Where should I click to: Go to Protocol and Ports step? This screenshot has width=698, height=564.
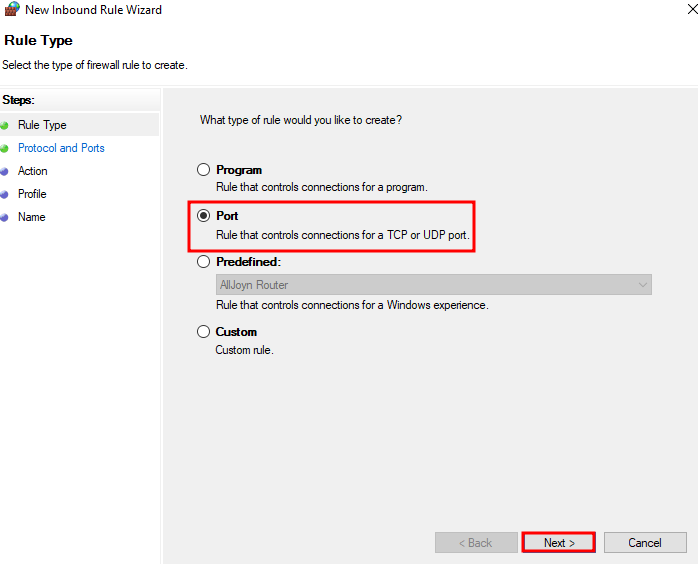coord(61,148)
